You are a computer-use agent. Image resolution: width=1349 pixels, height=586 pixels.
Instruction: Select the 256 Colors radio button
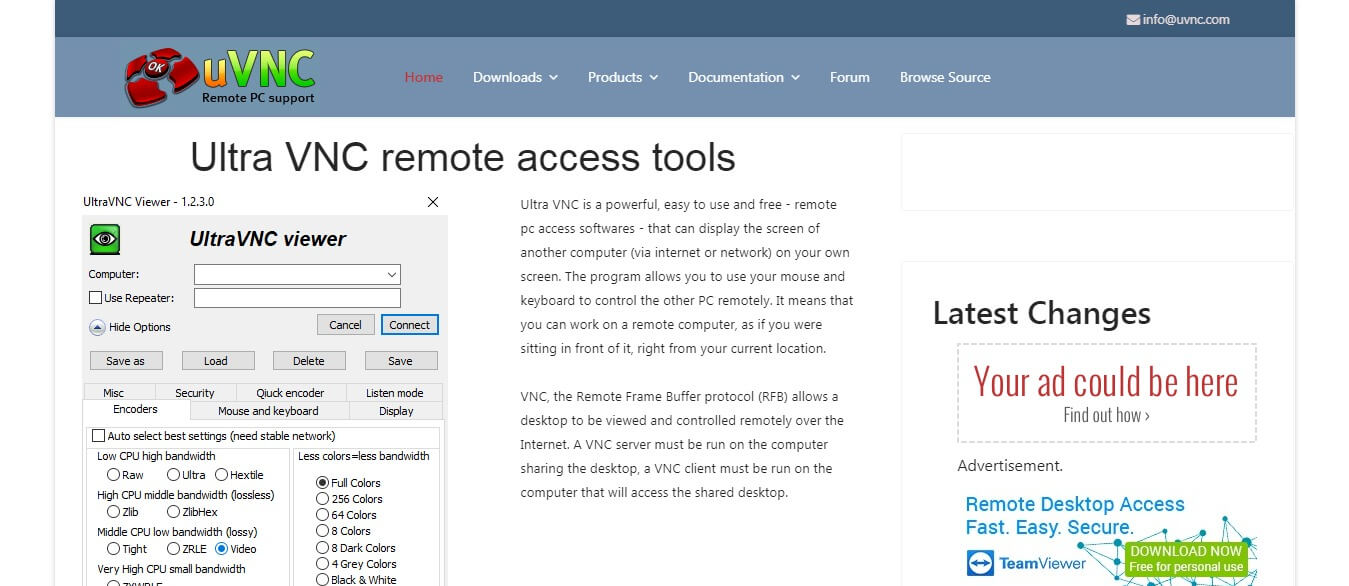coord(322,499)
